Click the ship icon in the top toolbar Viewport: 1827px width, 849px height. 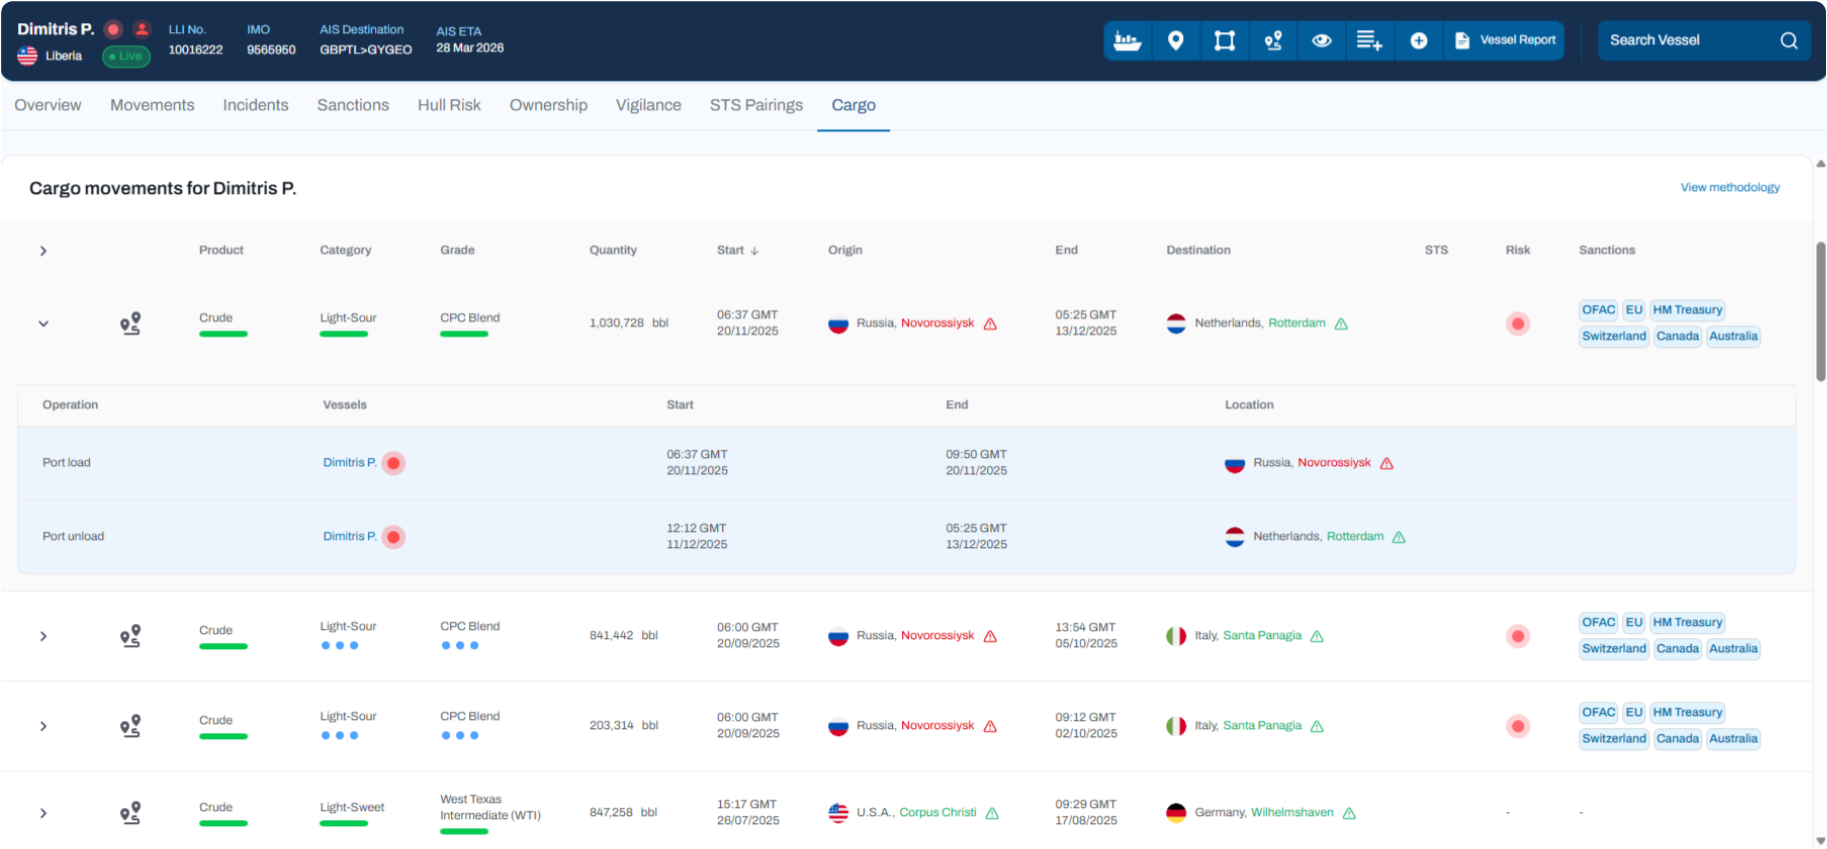point(1127,41)
